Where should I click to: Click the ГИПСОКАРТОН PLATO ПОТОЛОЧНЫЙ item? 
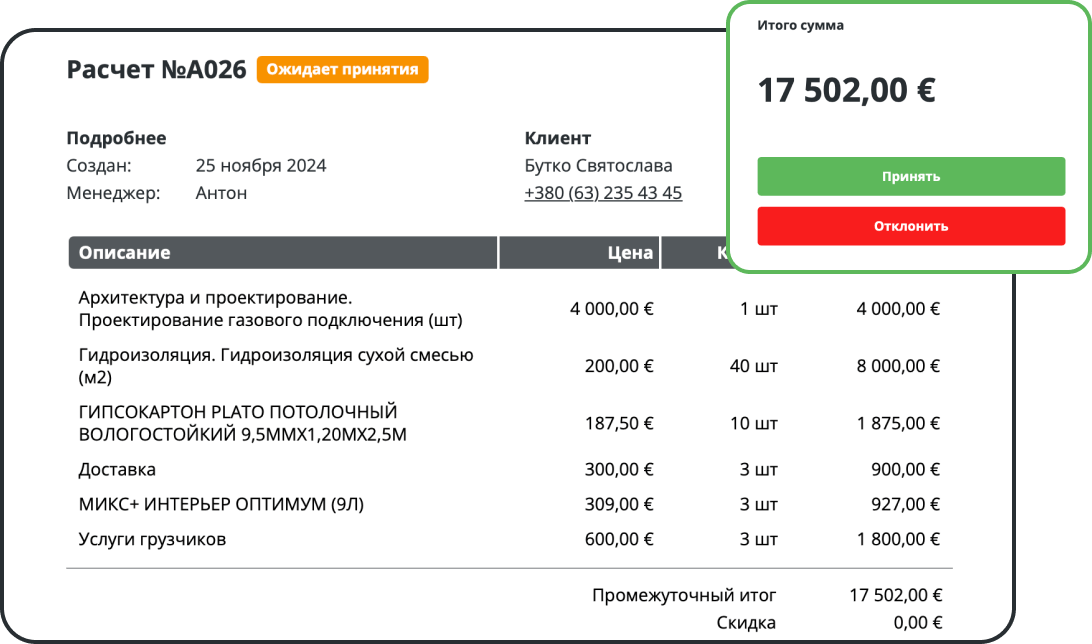(238, 422)
